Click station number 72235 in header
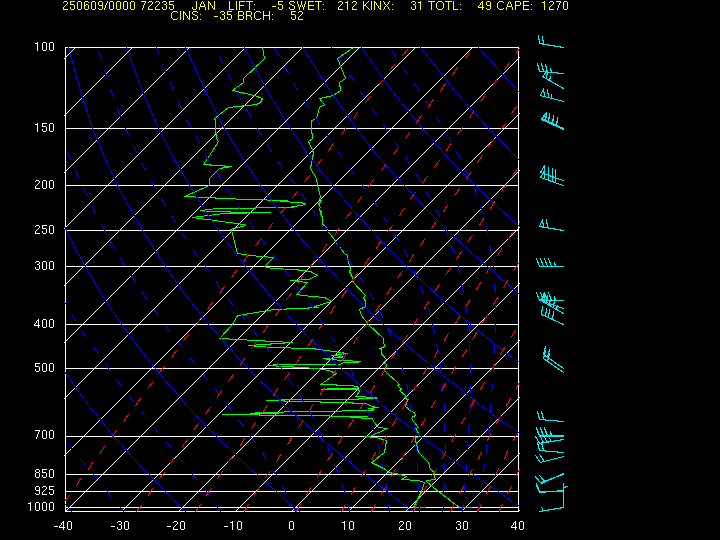 (x=159, y=6)
